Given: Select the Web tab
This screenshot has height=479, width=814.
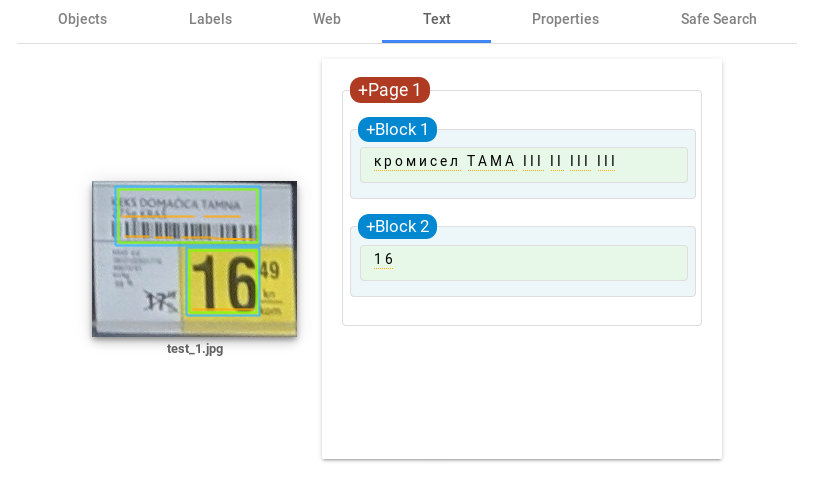Looking at the screenshot, I should pos(327,19).
